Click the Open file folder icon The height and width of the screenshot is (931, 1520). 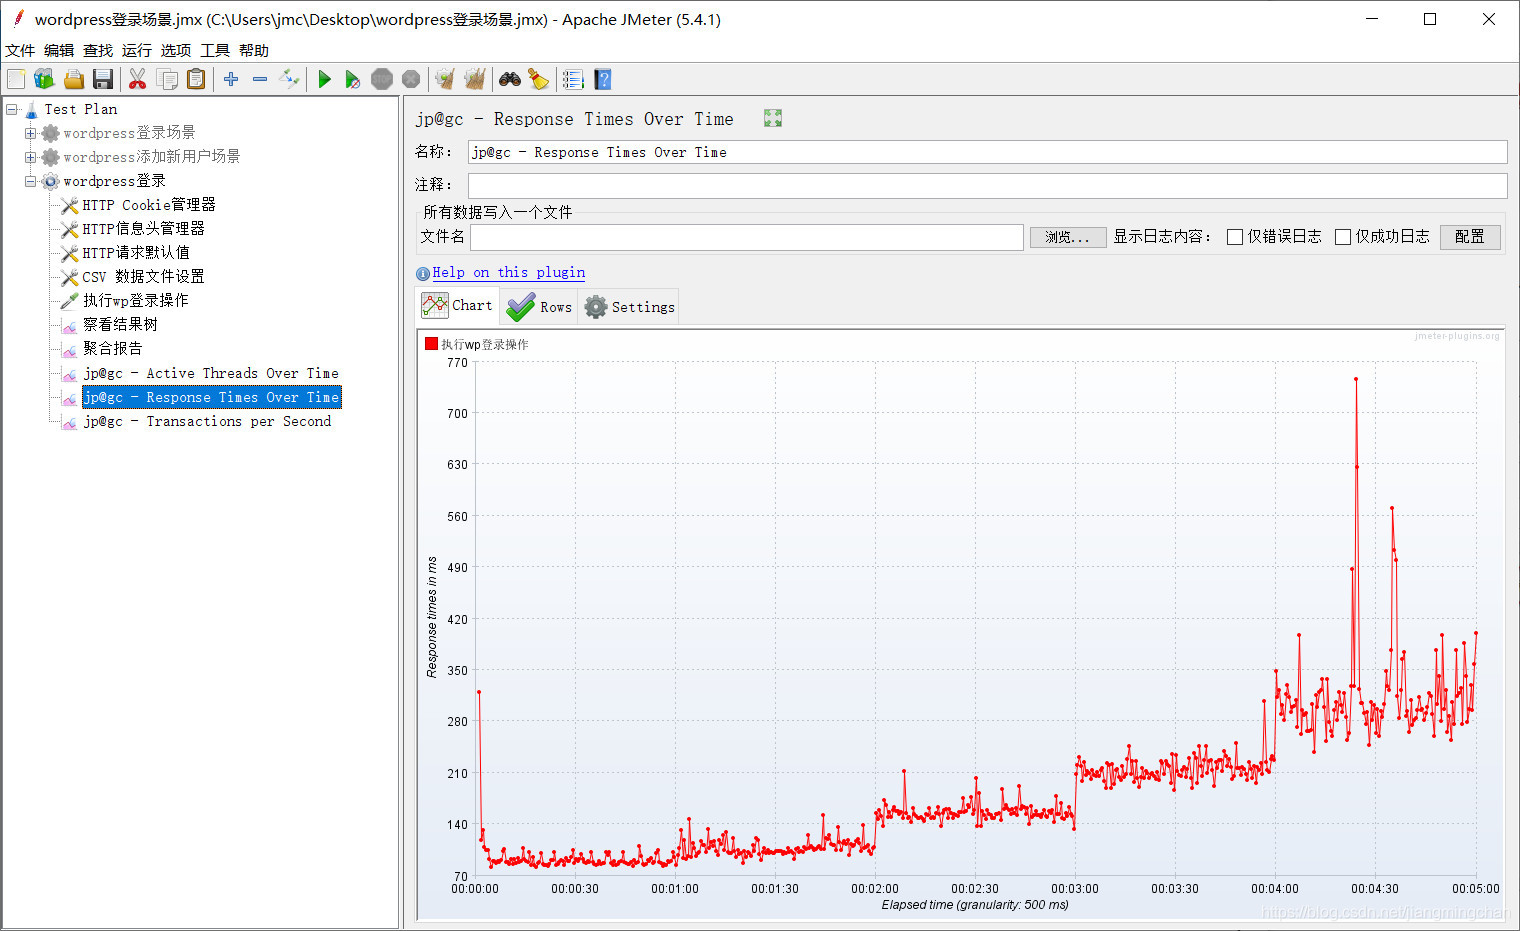pos(73,79)
